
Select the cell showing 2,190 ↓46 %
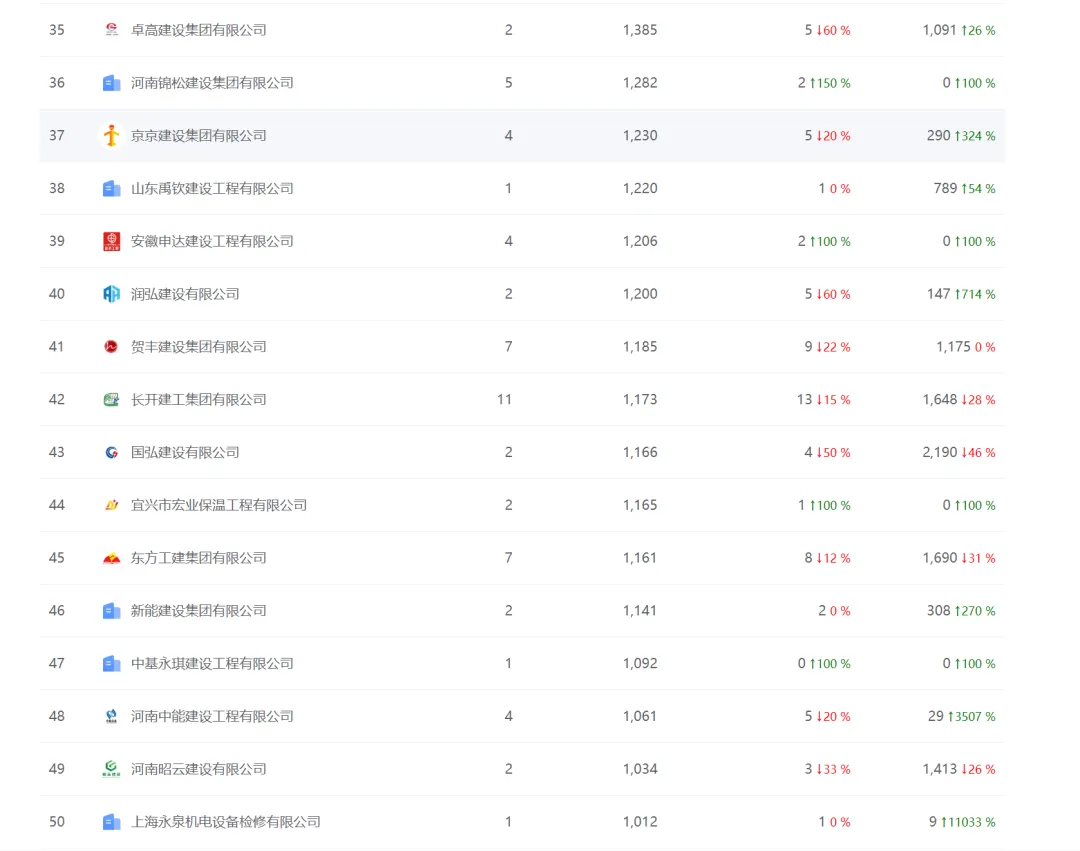click(x=959, y=452)
